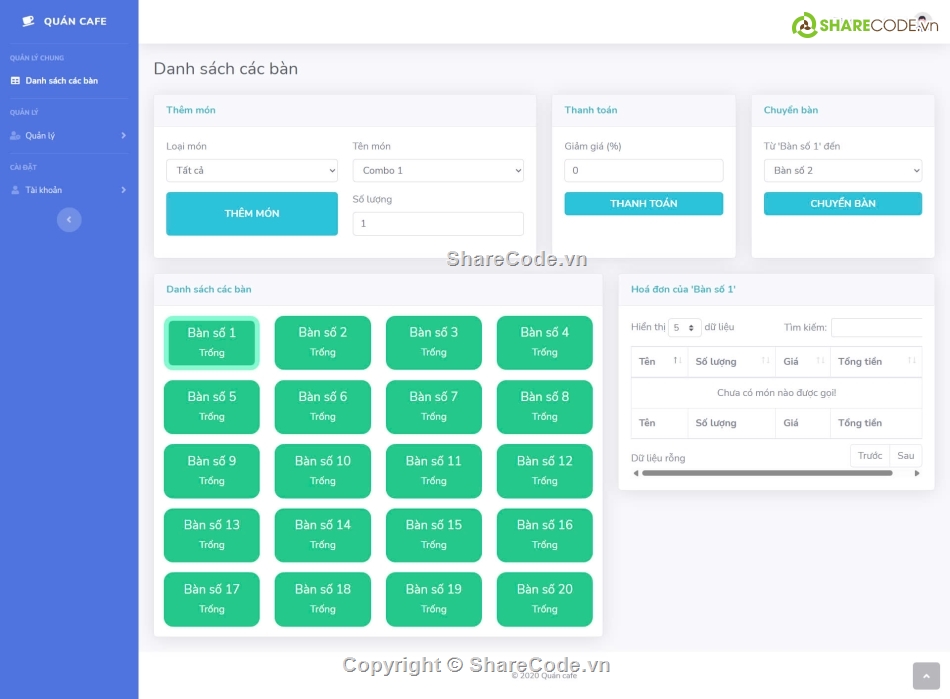Screen dimensions: 950x699
Task: Select table Bàn số 16
Action: click(x=545, y=535)
